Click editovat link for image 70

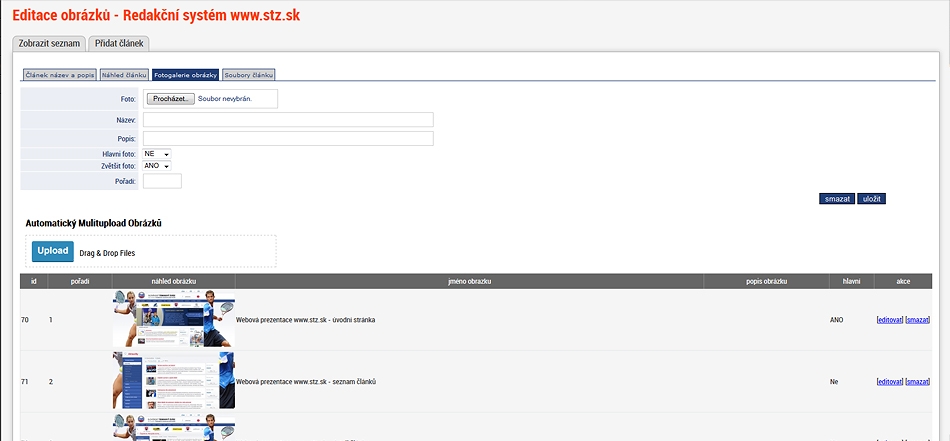pos(890,320)
